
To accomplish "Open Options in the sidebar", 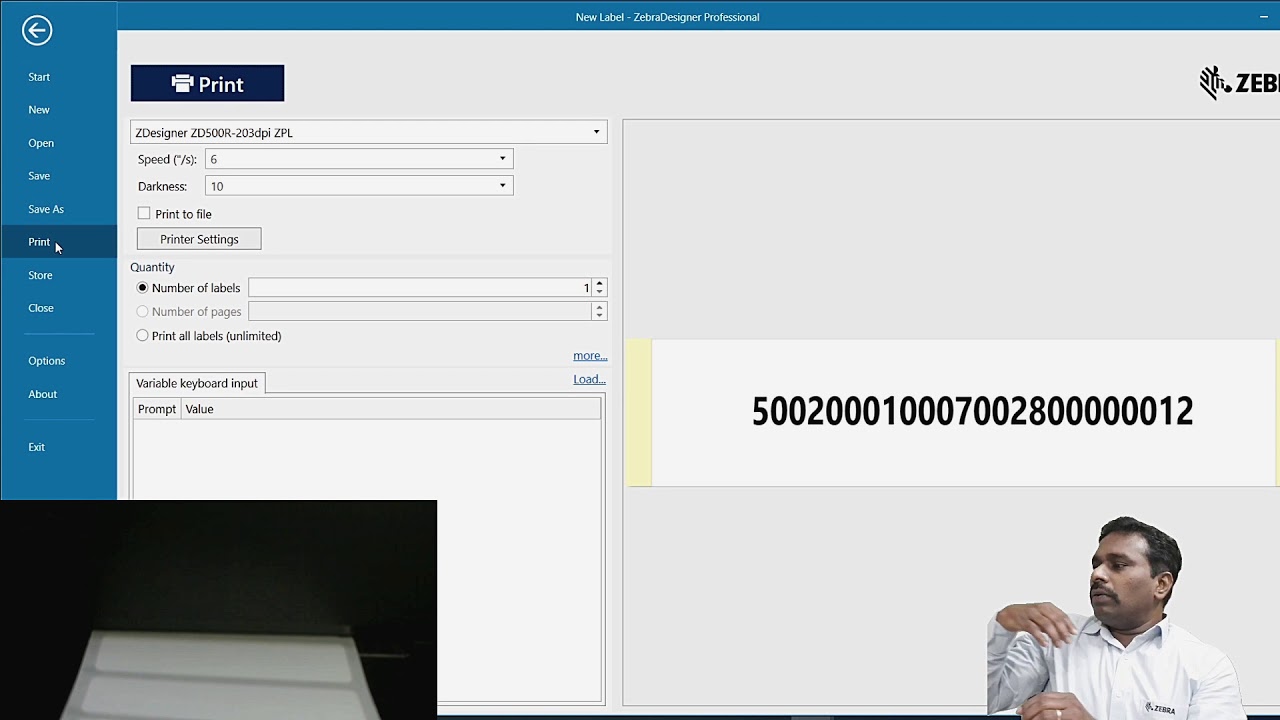I will [x=47, y=361].
